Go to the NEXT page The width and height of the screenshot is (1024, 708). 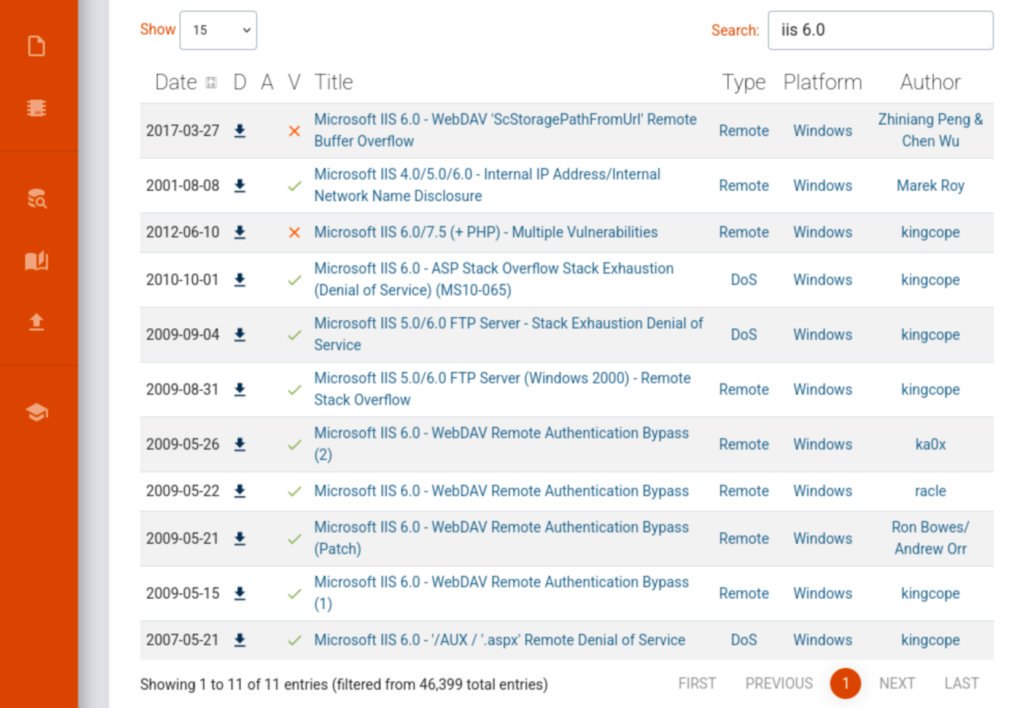point(897,683)
